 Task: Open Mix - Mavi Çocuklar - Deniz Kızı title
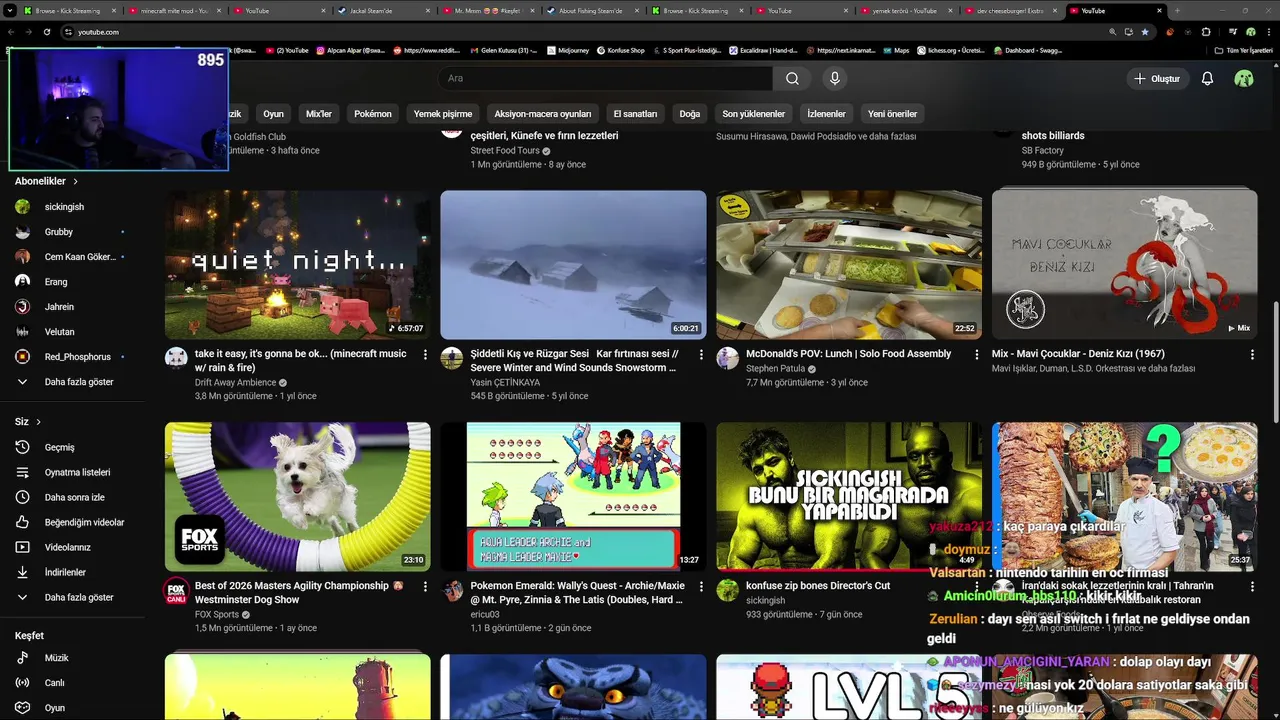tap(1078, 353)
